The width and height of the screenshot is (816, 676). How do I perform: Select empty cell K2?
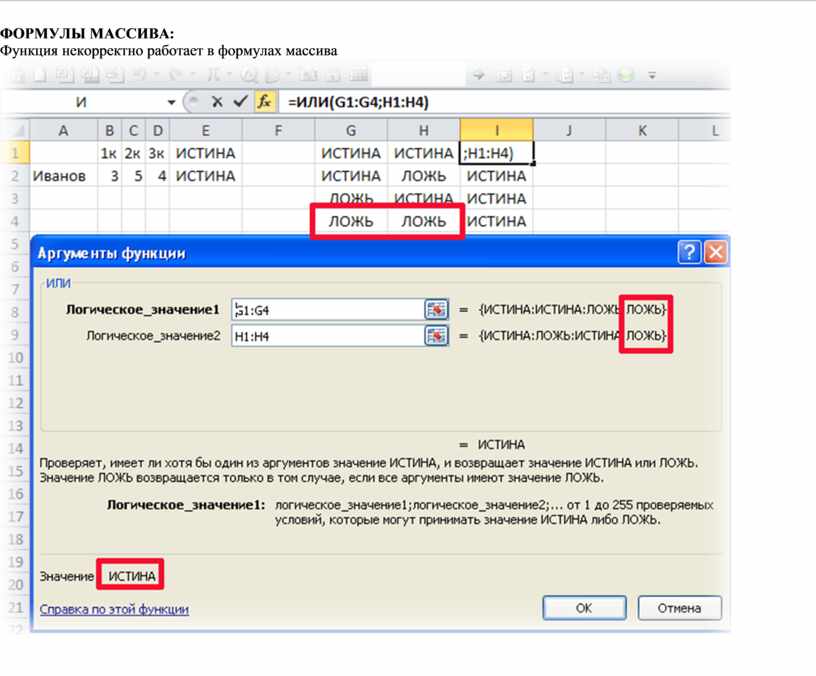[x=642, y=176]
